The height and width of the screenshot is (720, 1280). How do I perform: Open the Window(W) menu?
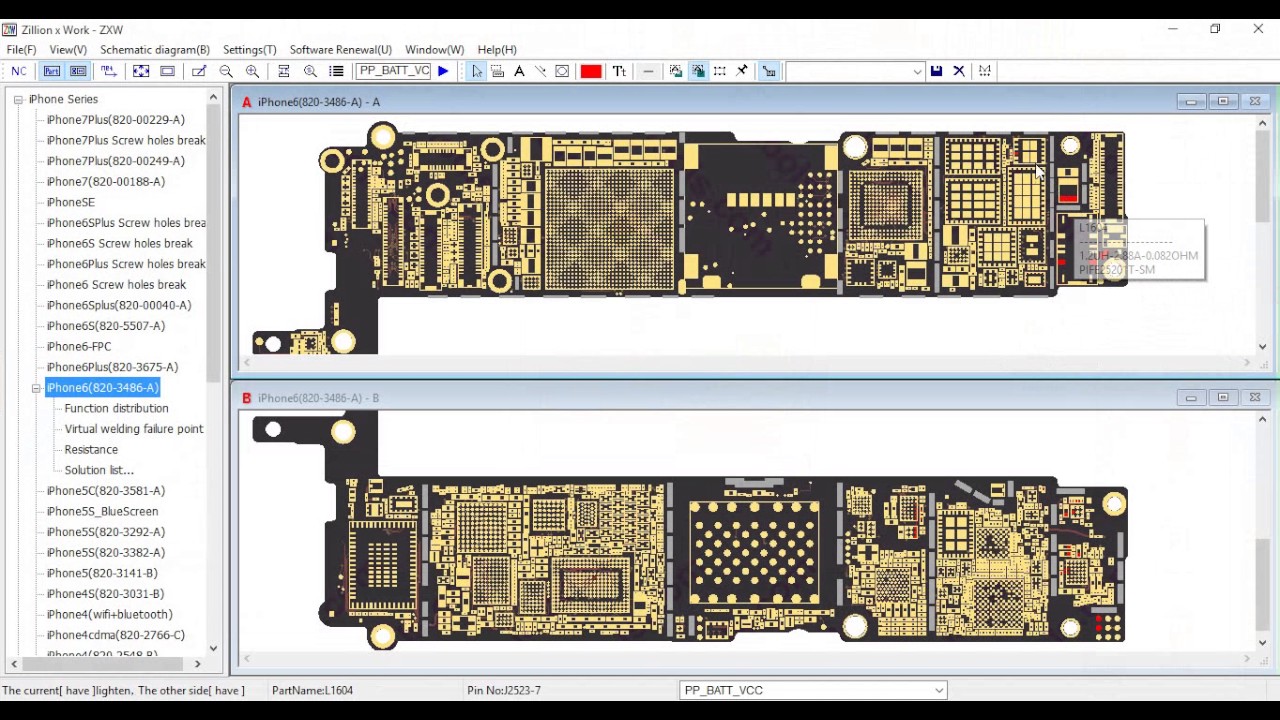435,50
